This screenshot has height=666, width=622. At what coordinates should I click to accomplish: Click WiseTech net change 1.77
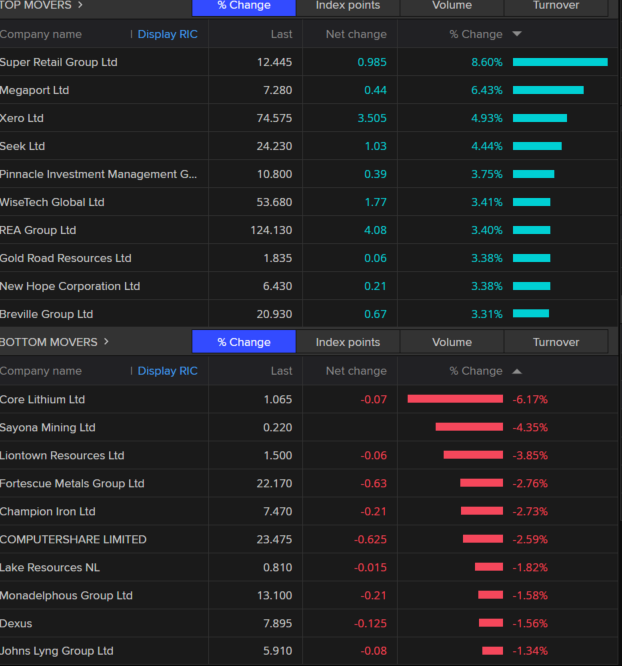(376, 202)
